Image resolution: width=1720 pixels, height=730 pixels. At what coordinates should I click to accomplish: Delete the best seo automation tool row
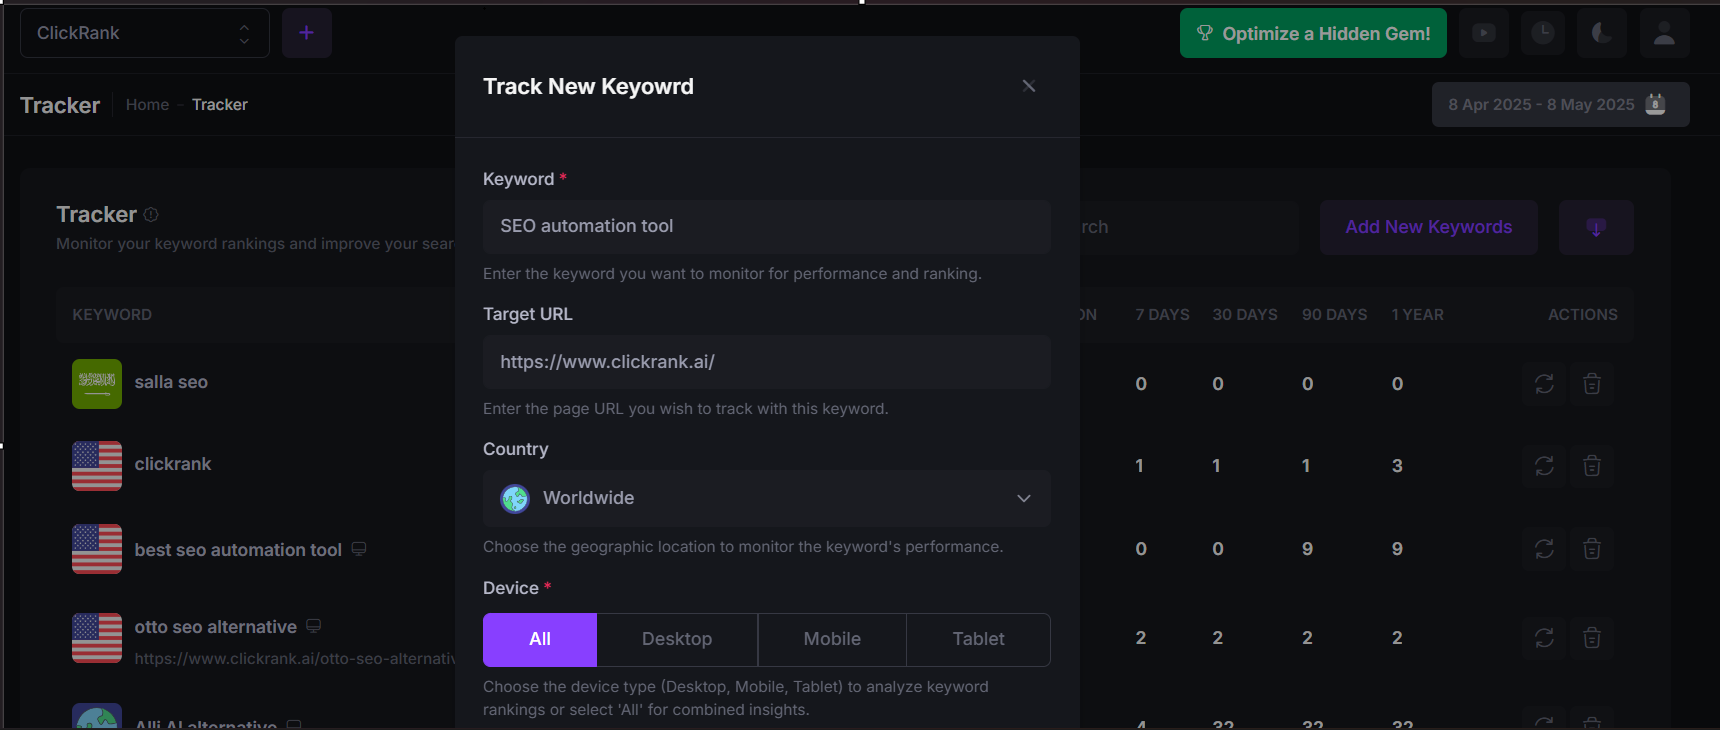pos(1592,549)
